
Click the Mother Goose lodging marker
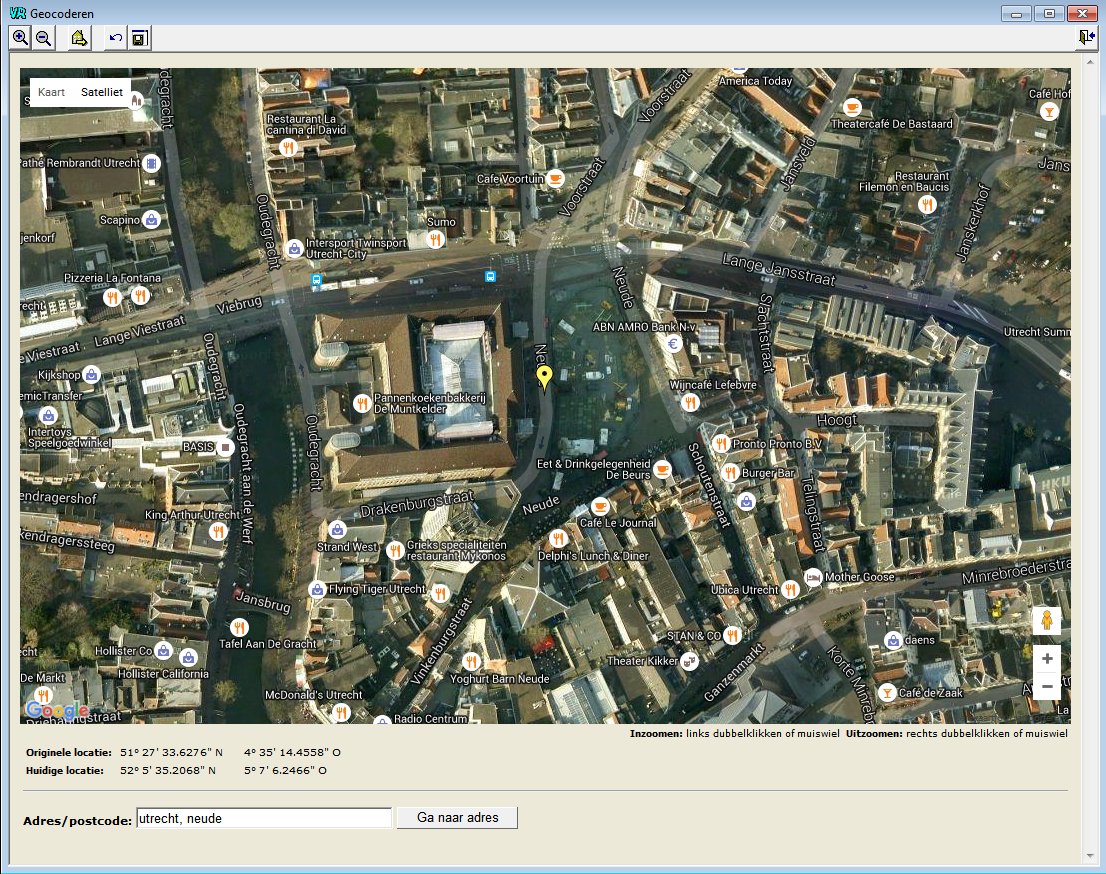click(x=813, y=577)
